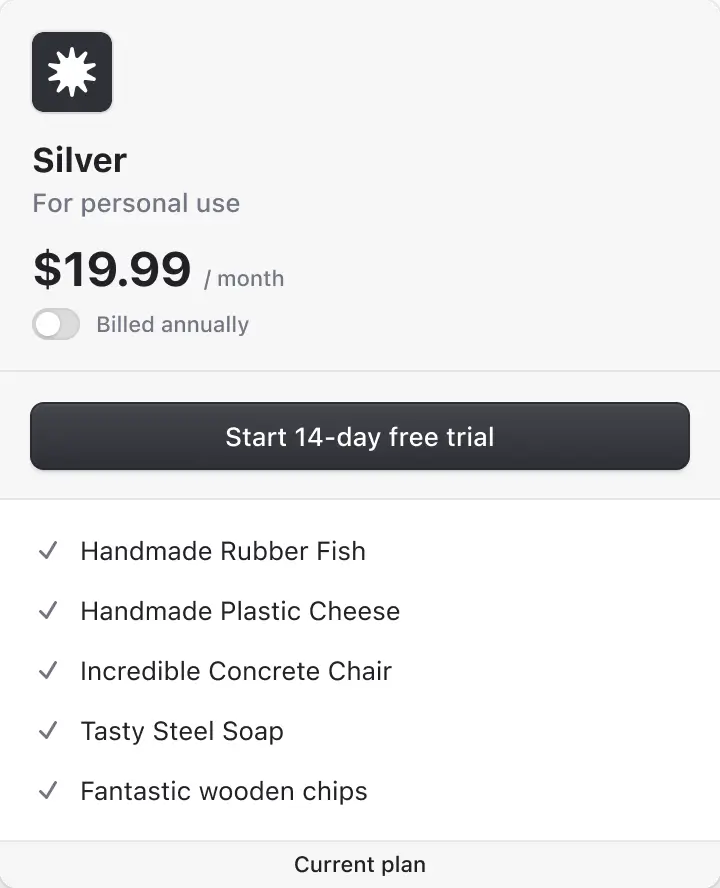Click the Fantastic wooden chips feature text
This screenshot has width=720, height=888.
(x=224, y=791)
